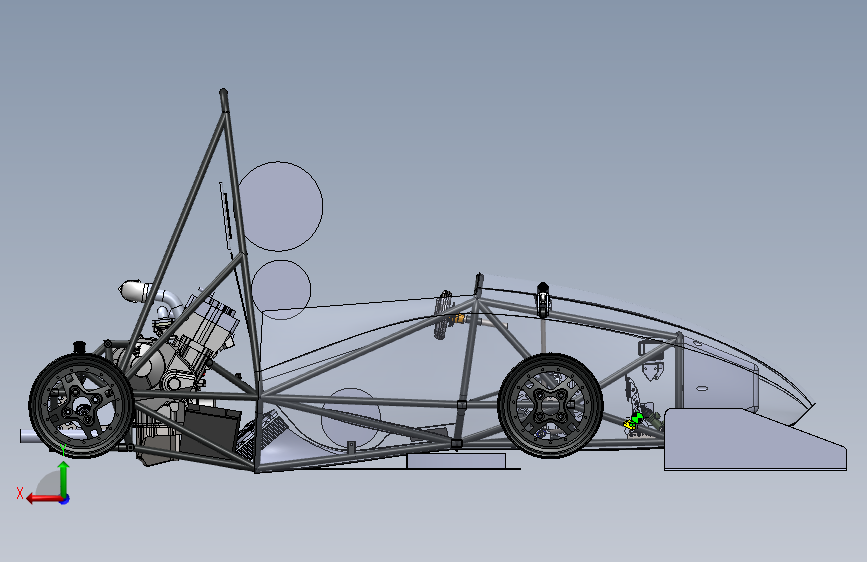Image resolution: width=867 pixels, height=562 pixels.
Task: Select the front wheel near the nose
Action: tap(551, 405)
